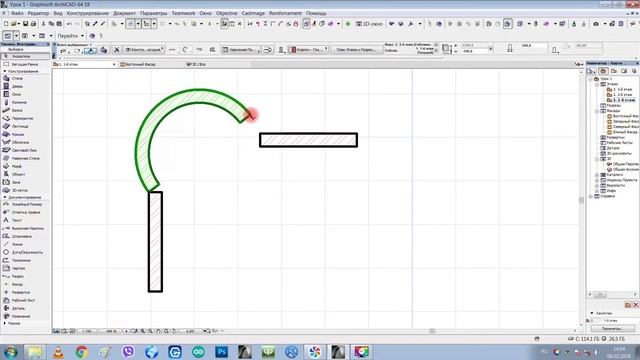Switch to the 3D / Все tab
This screenshot has width=640, height=360.
[x=196, y=64]
